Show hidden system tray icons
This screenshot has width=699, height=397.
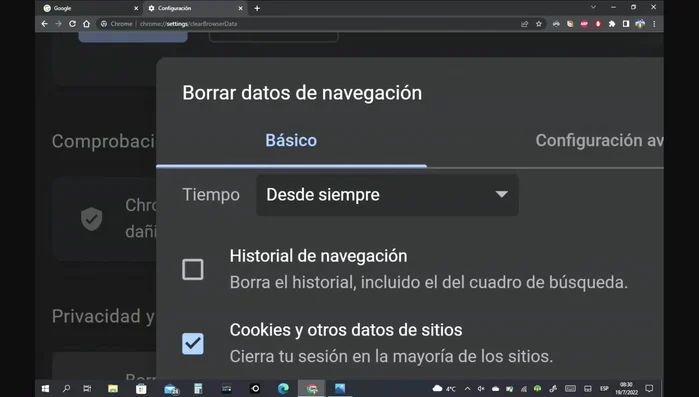467,389
